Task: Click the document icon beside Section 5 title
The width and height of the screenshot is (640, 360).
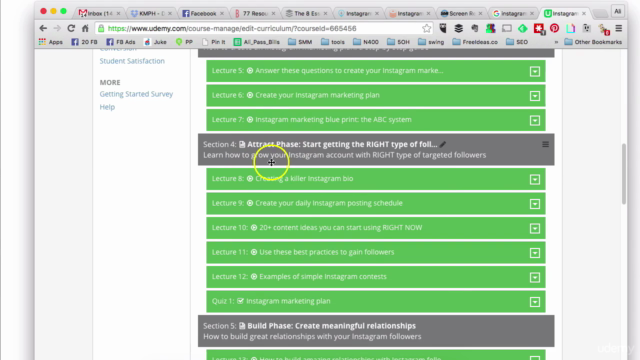Action: 242,326
